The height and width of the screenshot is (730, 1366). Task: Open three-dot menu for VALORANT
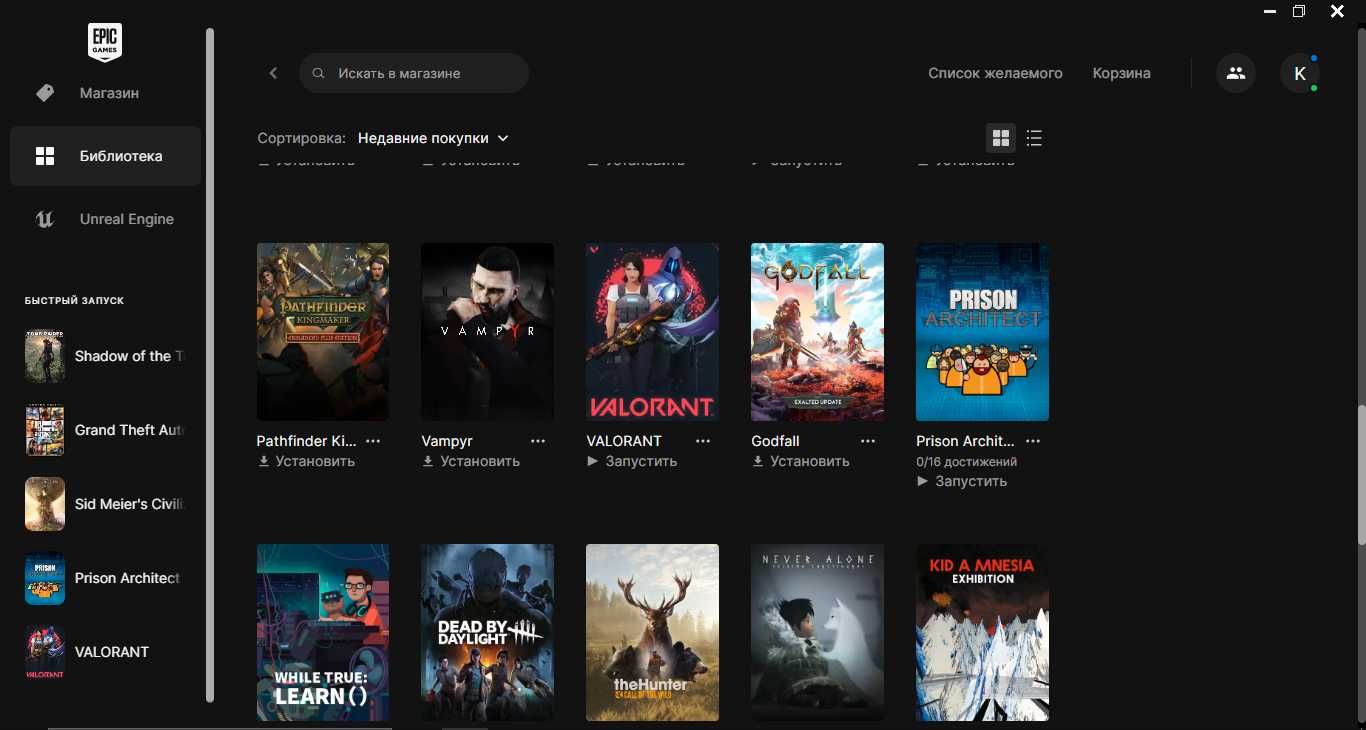point(703,441)
